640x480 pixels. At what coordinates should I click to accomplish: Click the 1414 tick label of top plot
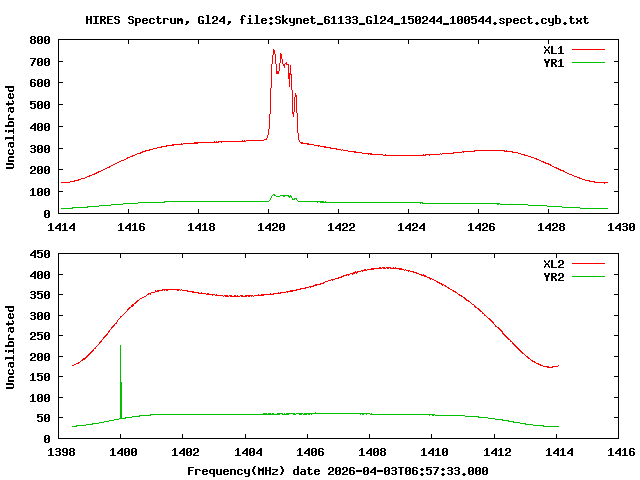click(x=61, y=227)
